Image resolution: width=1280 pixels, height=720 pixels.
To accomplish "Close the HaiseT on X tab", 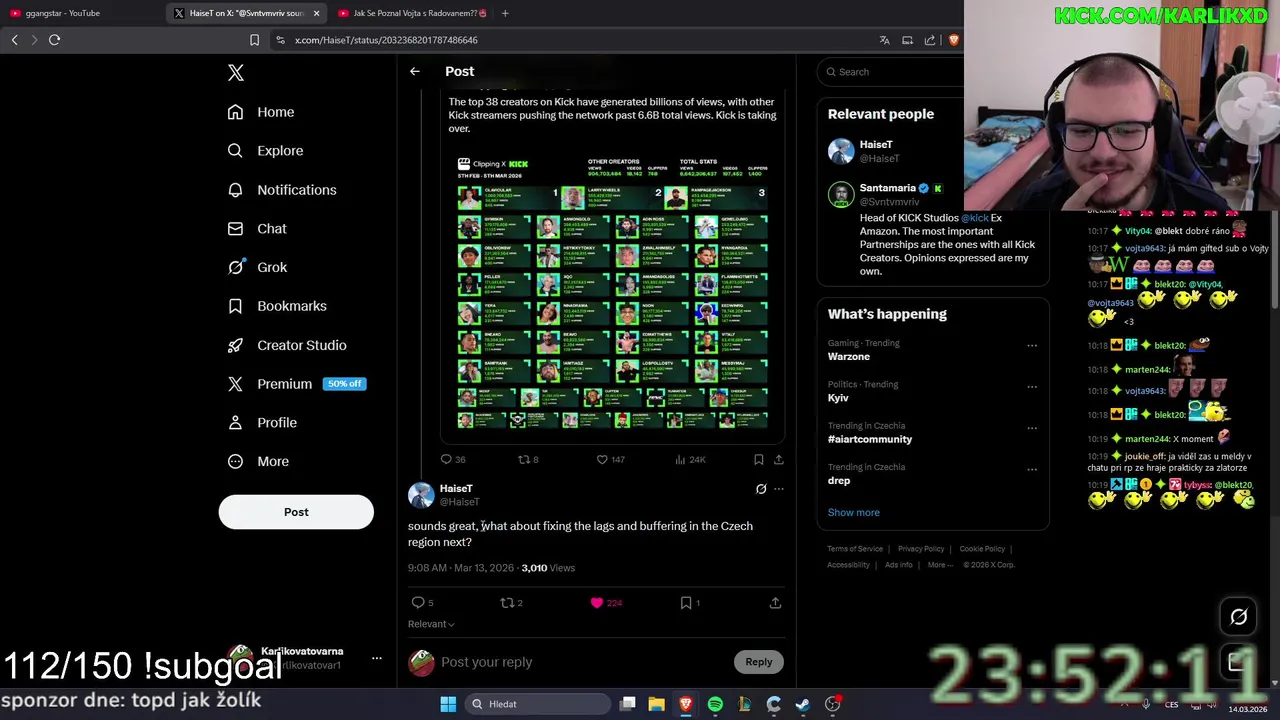I will tap(317, 13).
